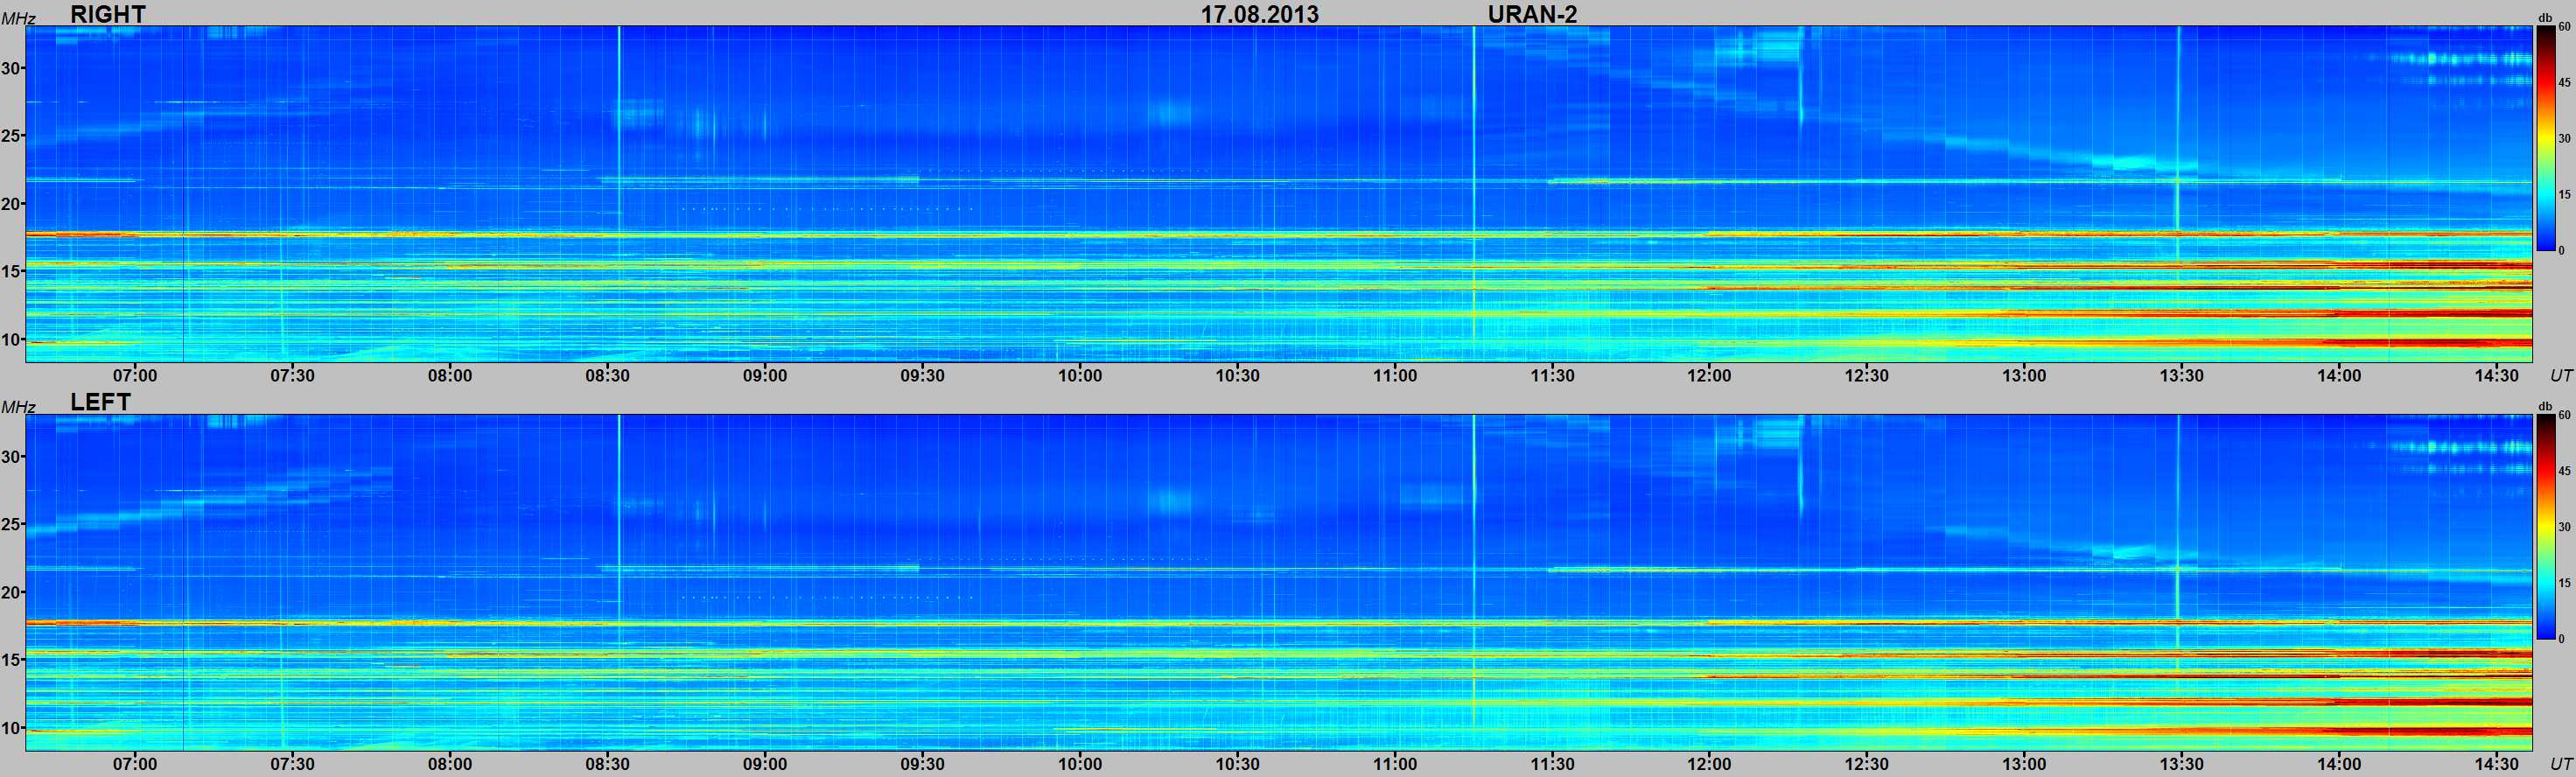Screen dimensions: 2576x777
Task: Click the 10:00 time tick under RIGHT panel
Action: pos(1080,376)
